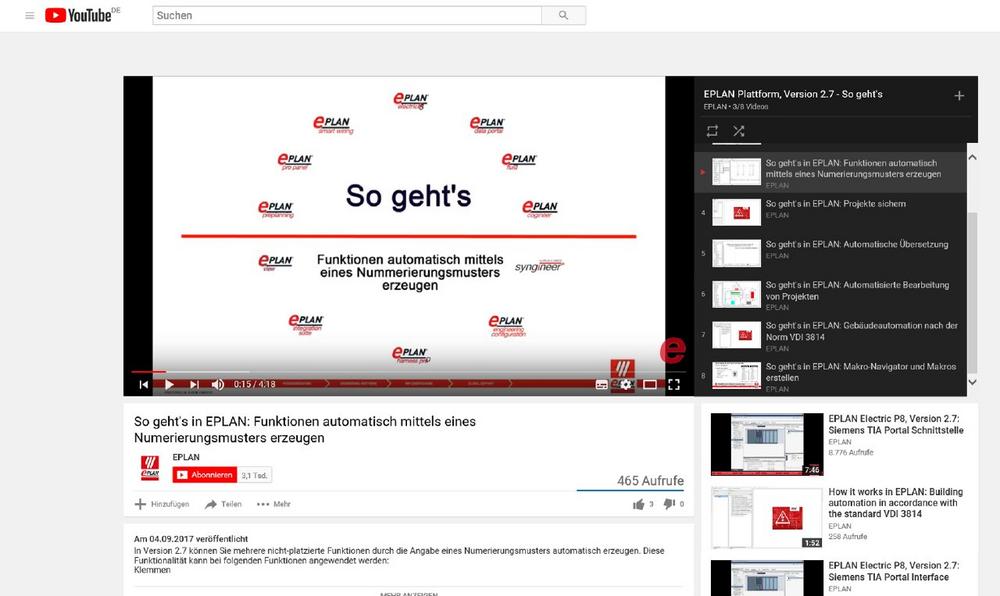Screen dimensions: 1000x596
Task: Mute the video volume
Action: pos(218,384)
